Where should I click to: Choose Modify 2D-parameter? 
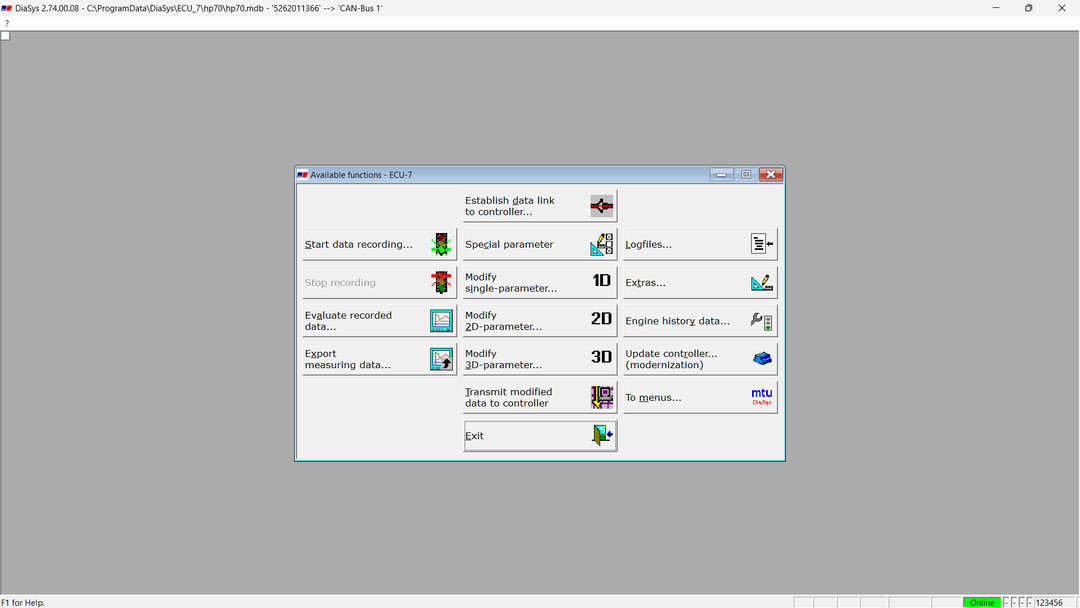tap(539, 321)
